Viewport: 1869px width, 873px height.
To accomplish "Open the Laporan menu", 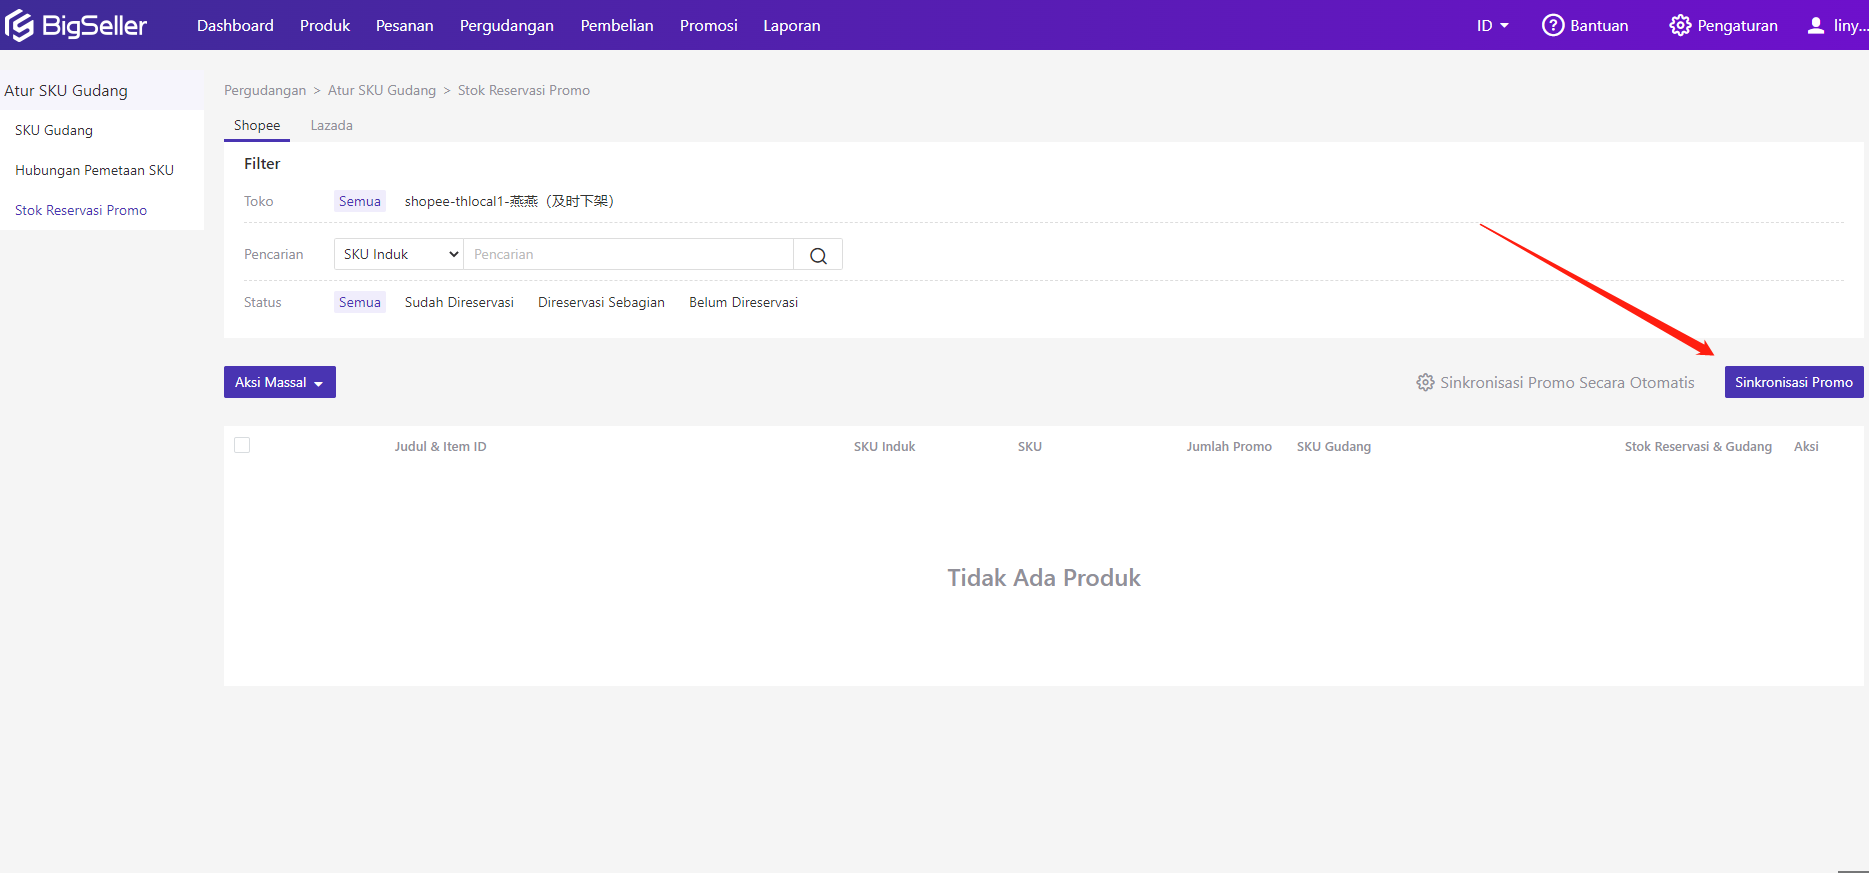I will (x=791, y=25).
